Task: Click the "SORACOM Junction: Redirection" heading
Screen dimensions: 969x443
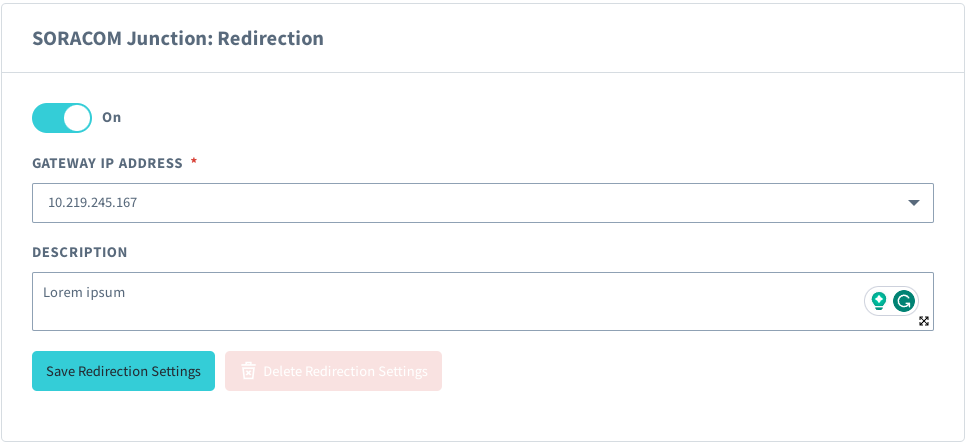Action: point(178,39)
